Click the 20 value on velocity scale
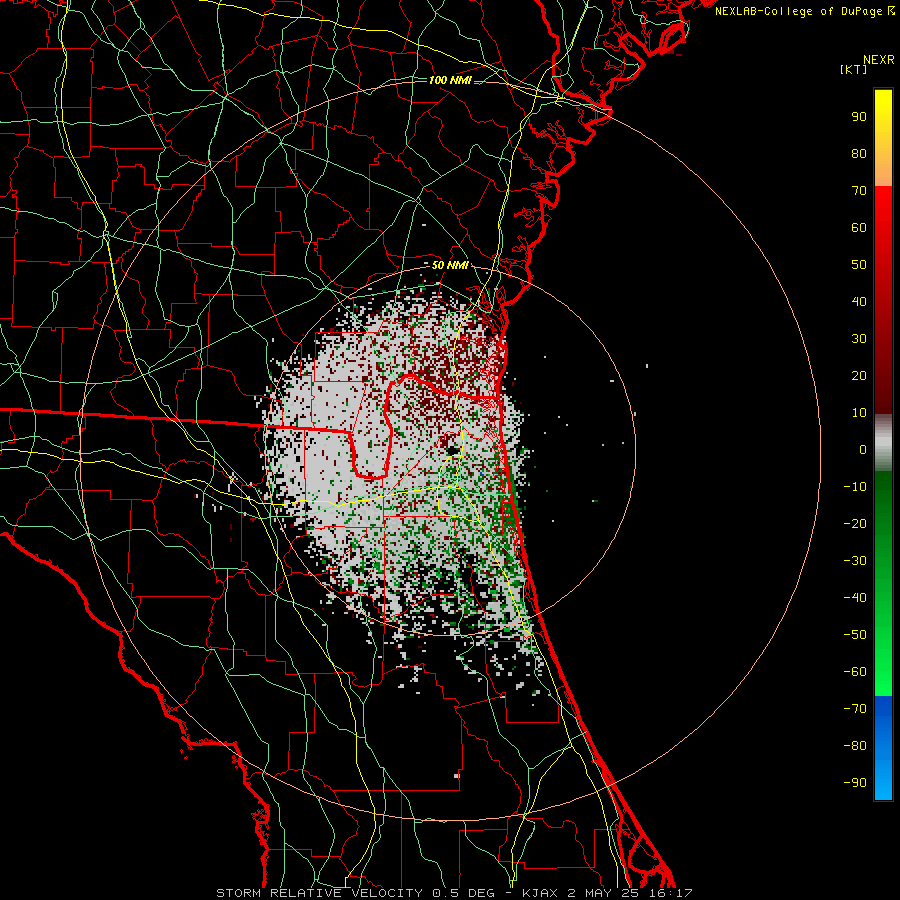The width and height of the screenshot is (900, 900). point(859,376)
